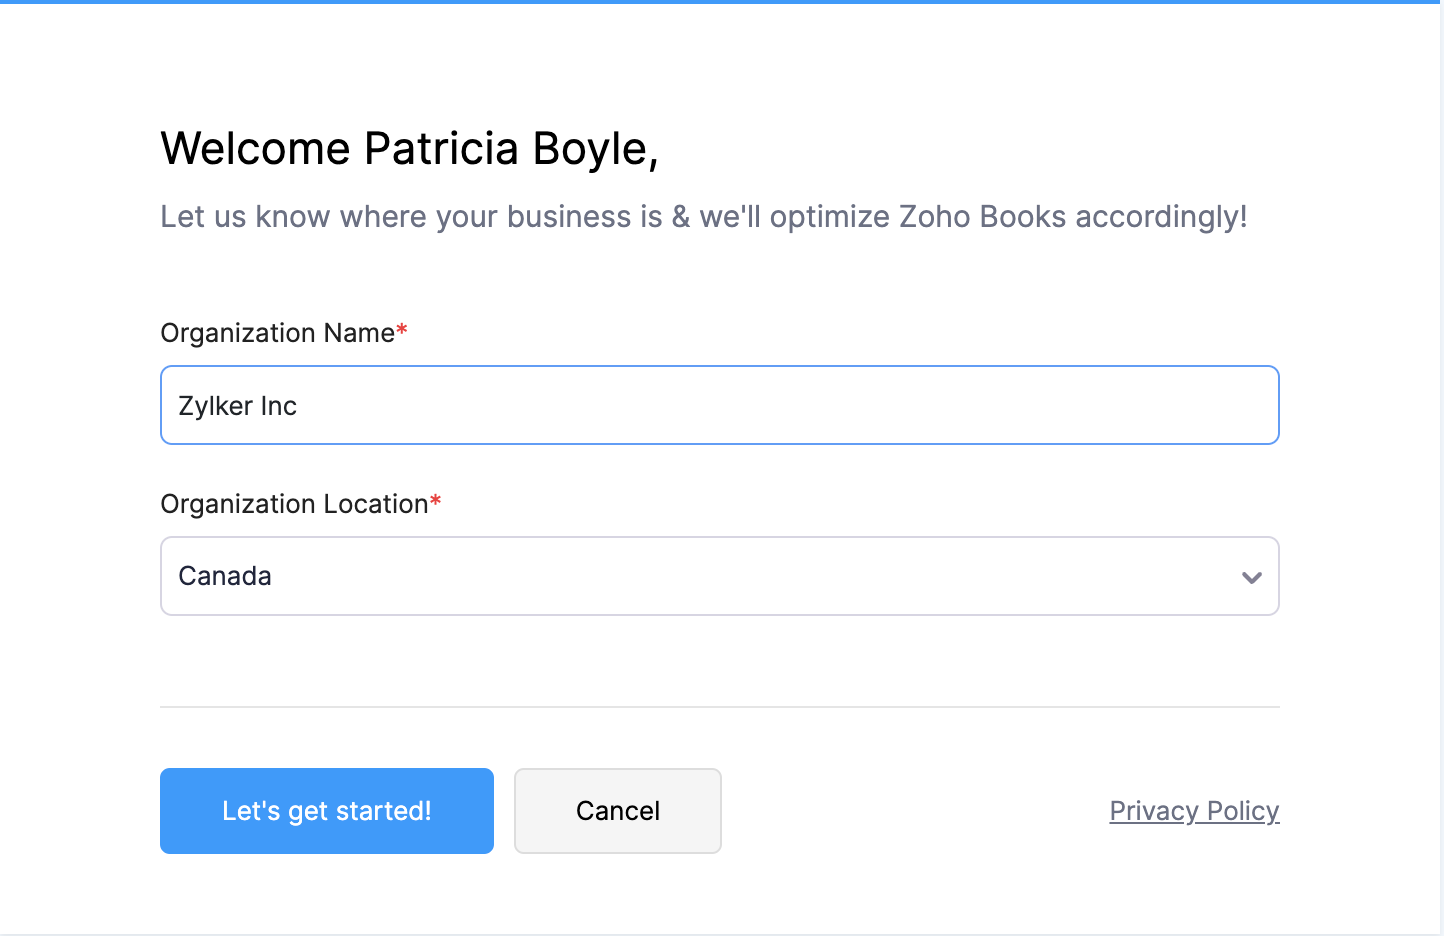The image size is (1444, 936).
Task: Select the Canada value in location field
Action: (x=225, y=576)
